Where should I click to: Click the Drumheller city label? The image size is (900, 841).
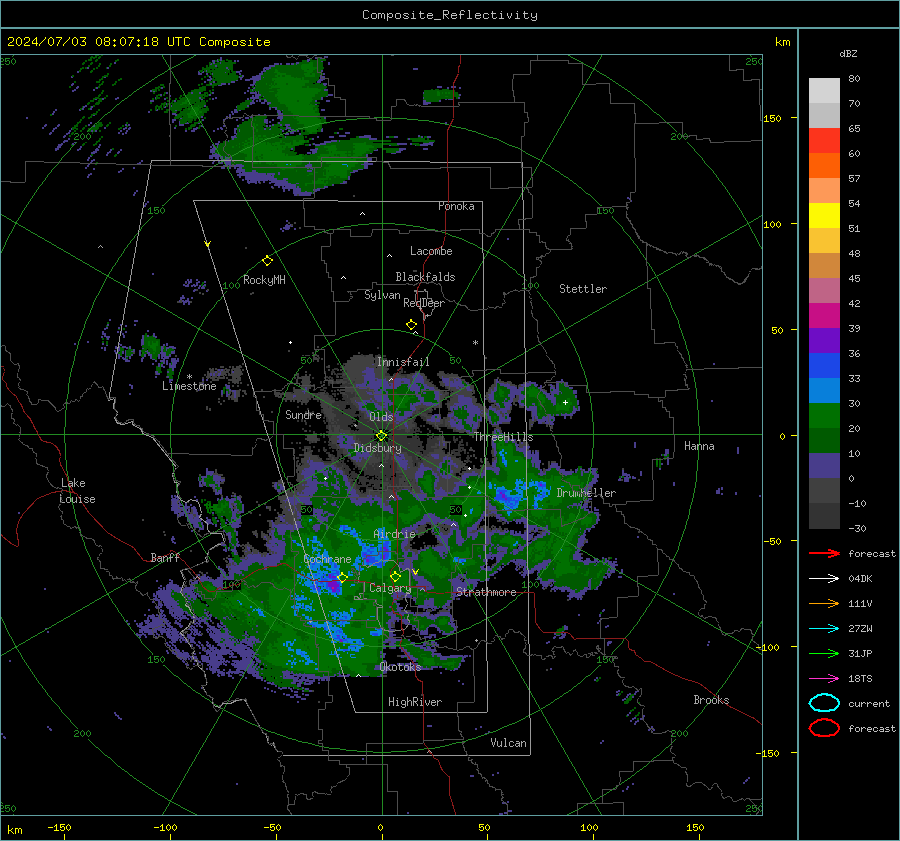point(586,493)
